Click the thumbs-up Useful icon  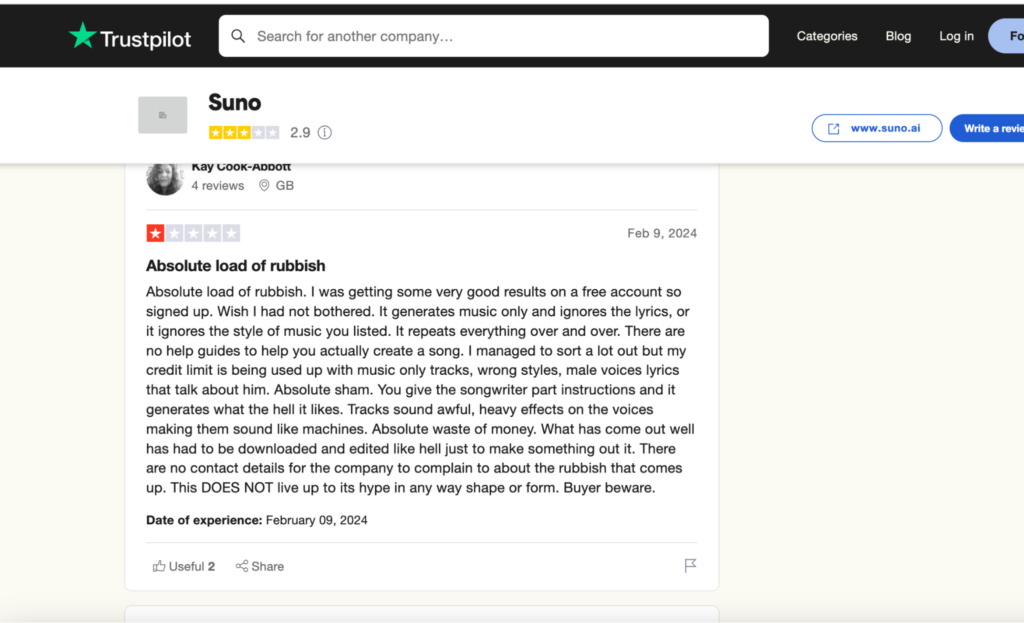[159, 566]
